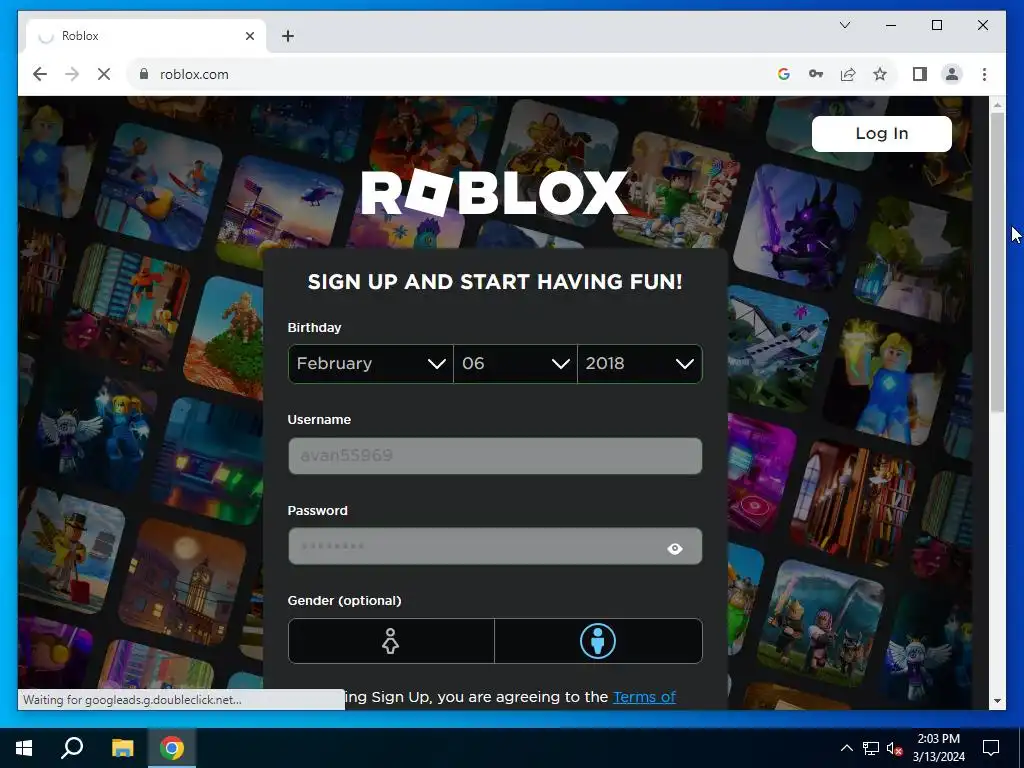
Task: Click the Log In button
Action: point(882,134)
